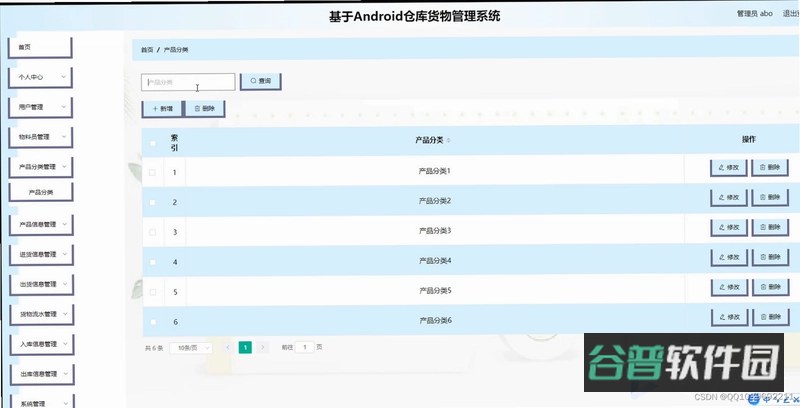The image size is (800, 408).
Task: Select the 产品分类 submenu item
Action: click(x=41, y=192)
